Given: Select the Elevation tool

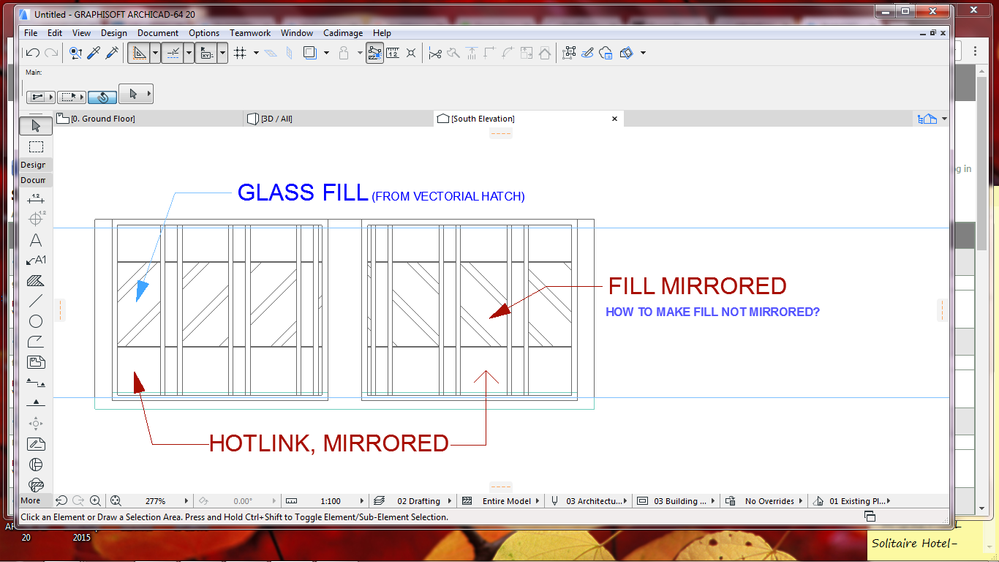Looking at the screenshot, I should 36,403.
